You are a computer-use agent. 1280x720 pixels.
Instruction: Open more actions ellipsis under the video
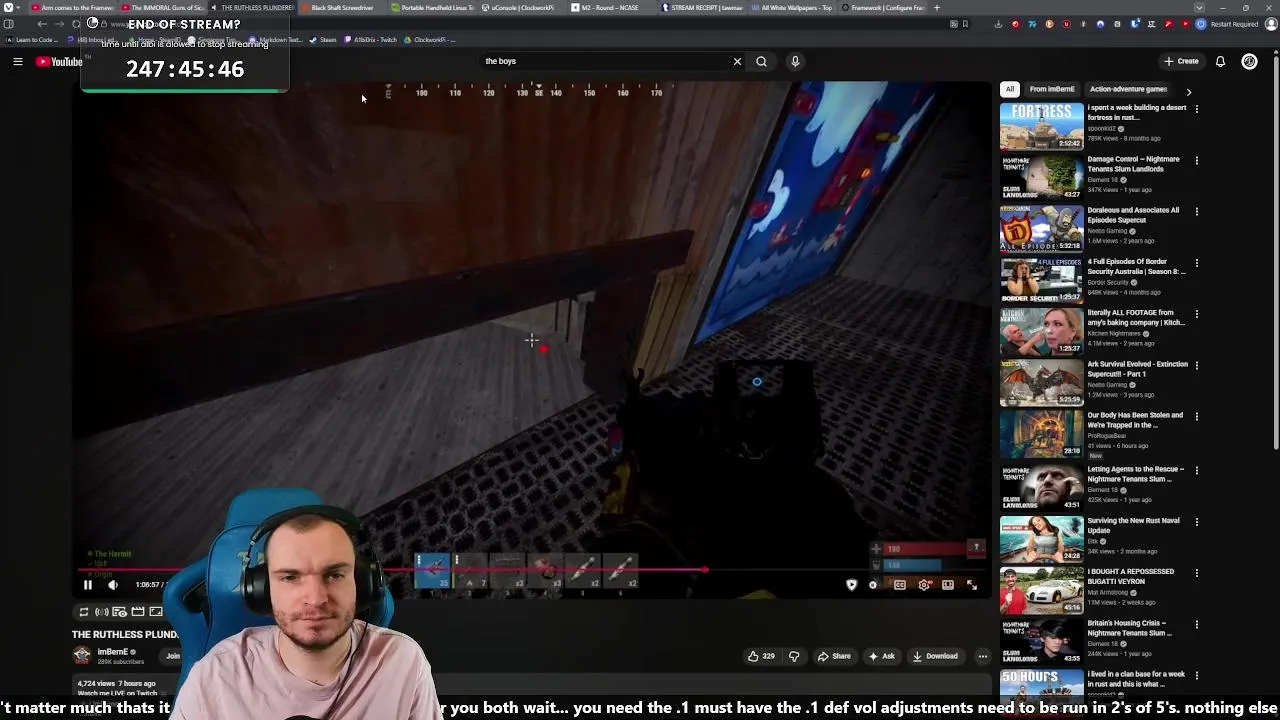click(983, 656)
